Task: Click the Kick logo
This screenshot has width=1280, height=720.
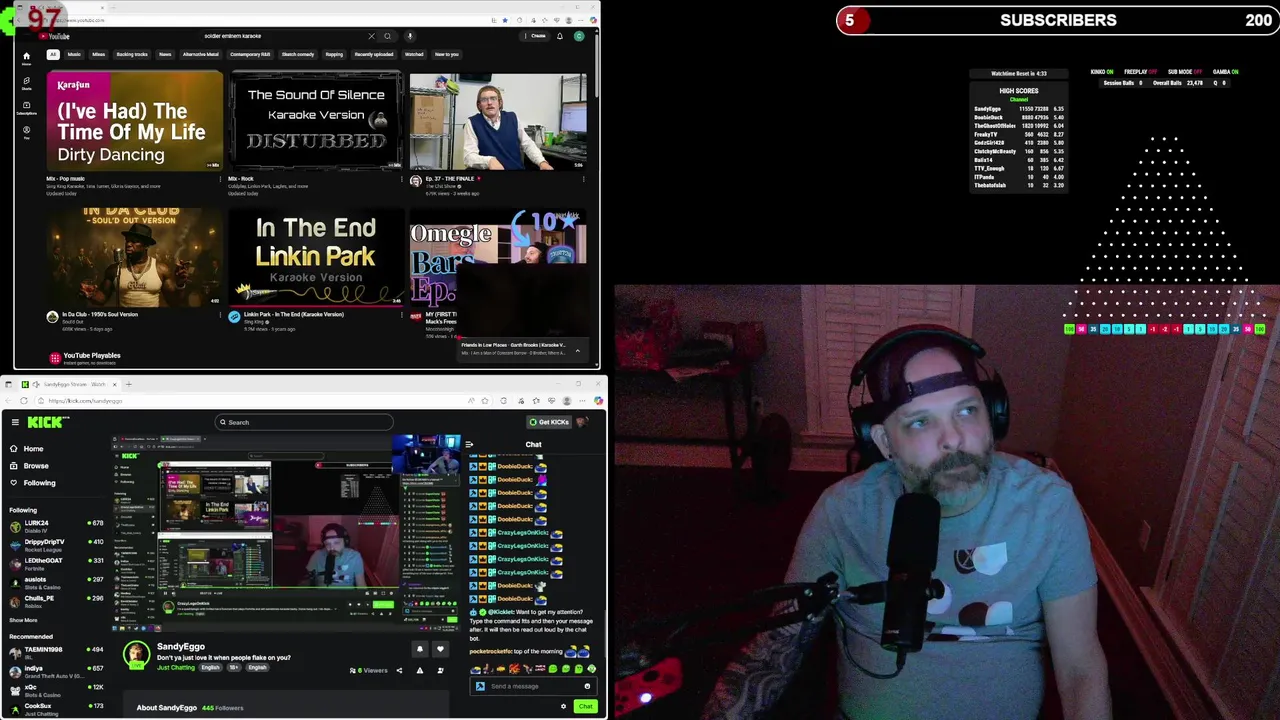Action: (x=47, y=422)
